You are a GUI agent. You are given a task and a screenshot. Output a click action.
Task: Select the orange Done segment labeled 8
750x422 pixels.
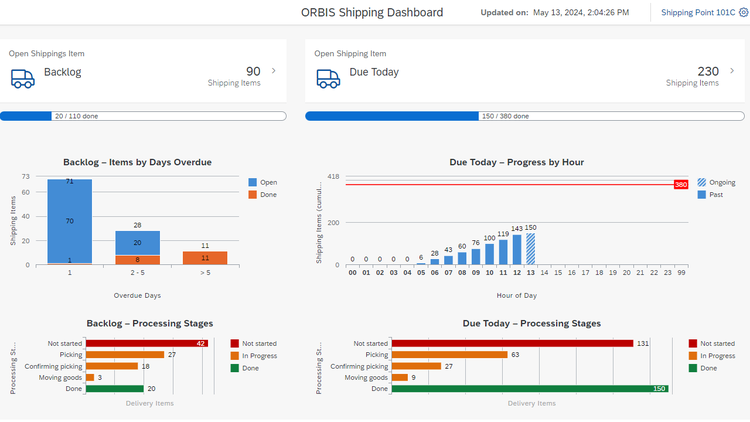[137, 260]
